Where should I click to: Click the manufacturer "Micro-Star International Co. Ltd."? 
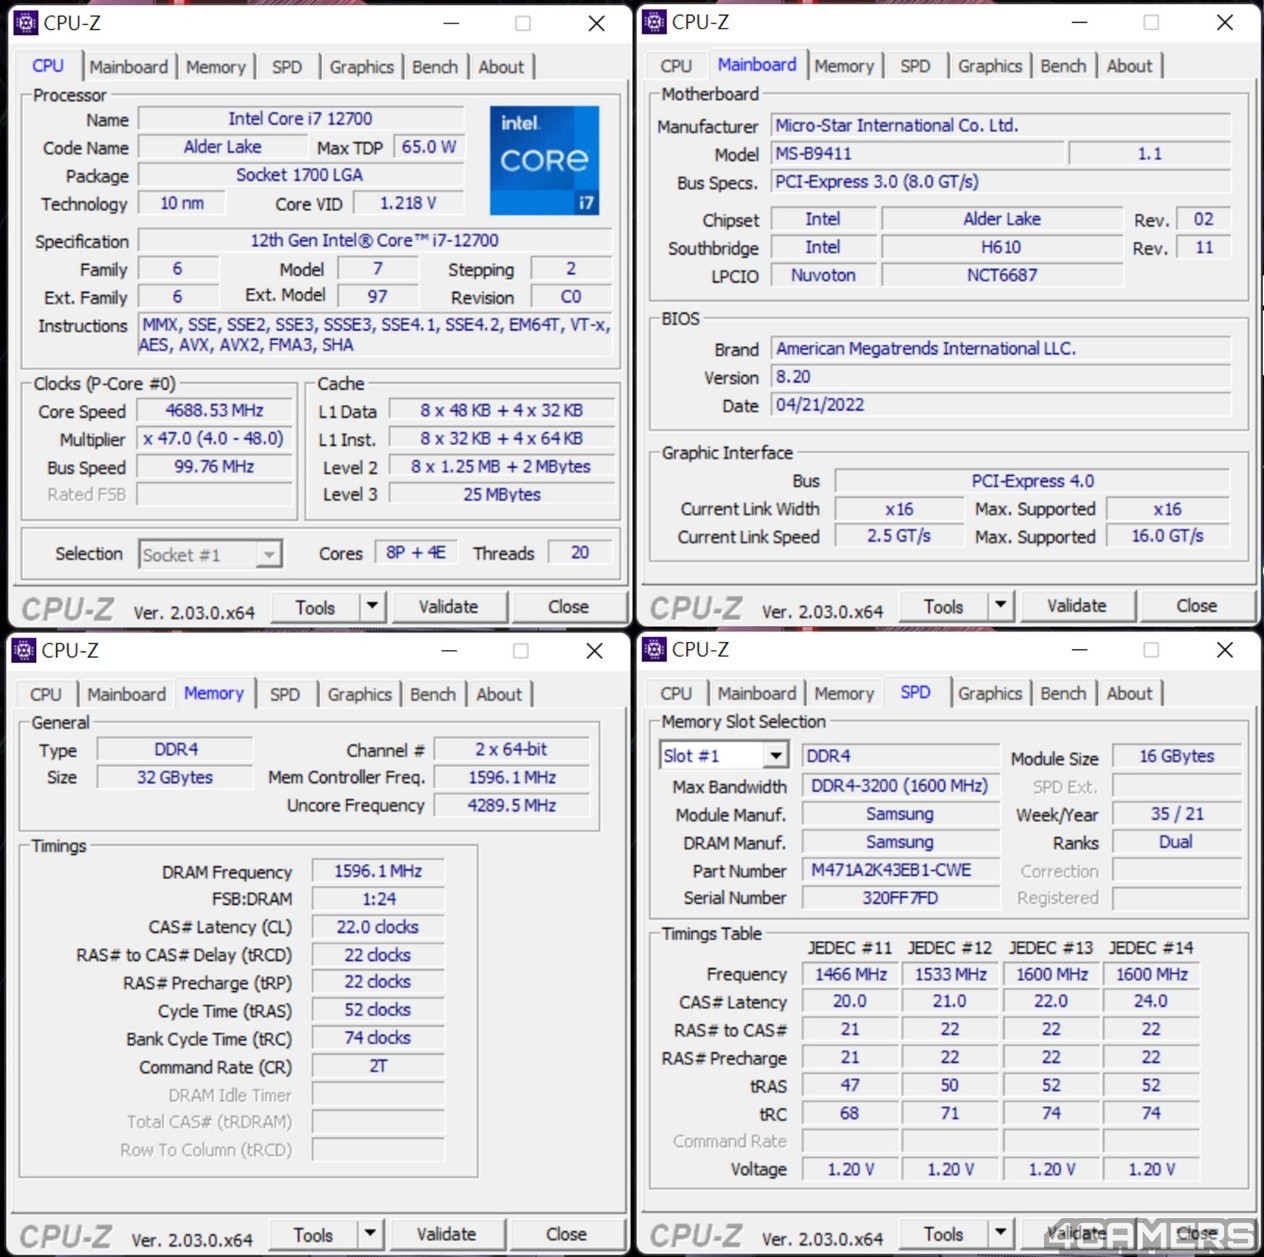tap(1000, 126)
